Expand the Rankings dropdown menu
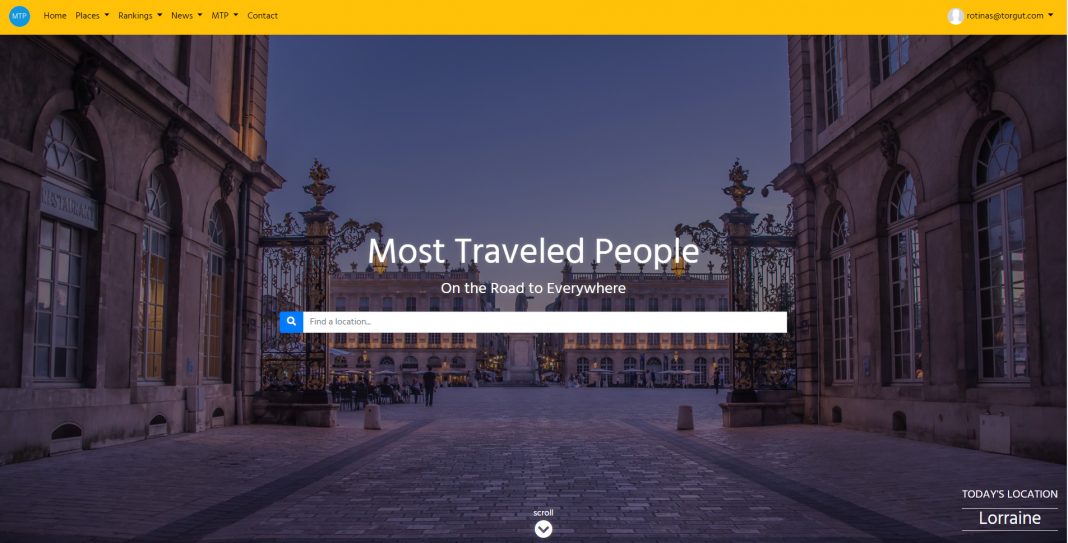 coord(140,16)
